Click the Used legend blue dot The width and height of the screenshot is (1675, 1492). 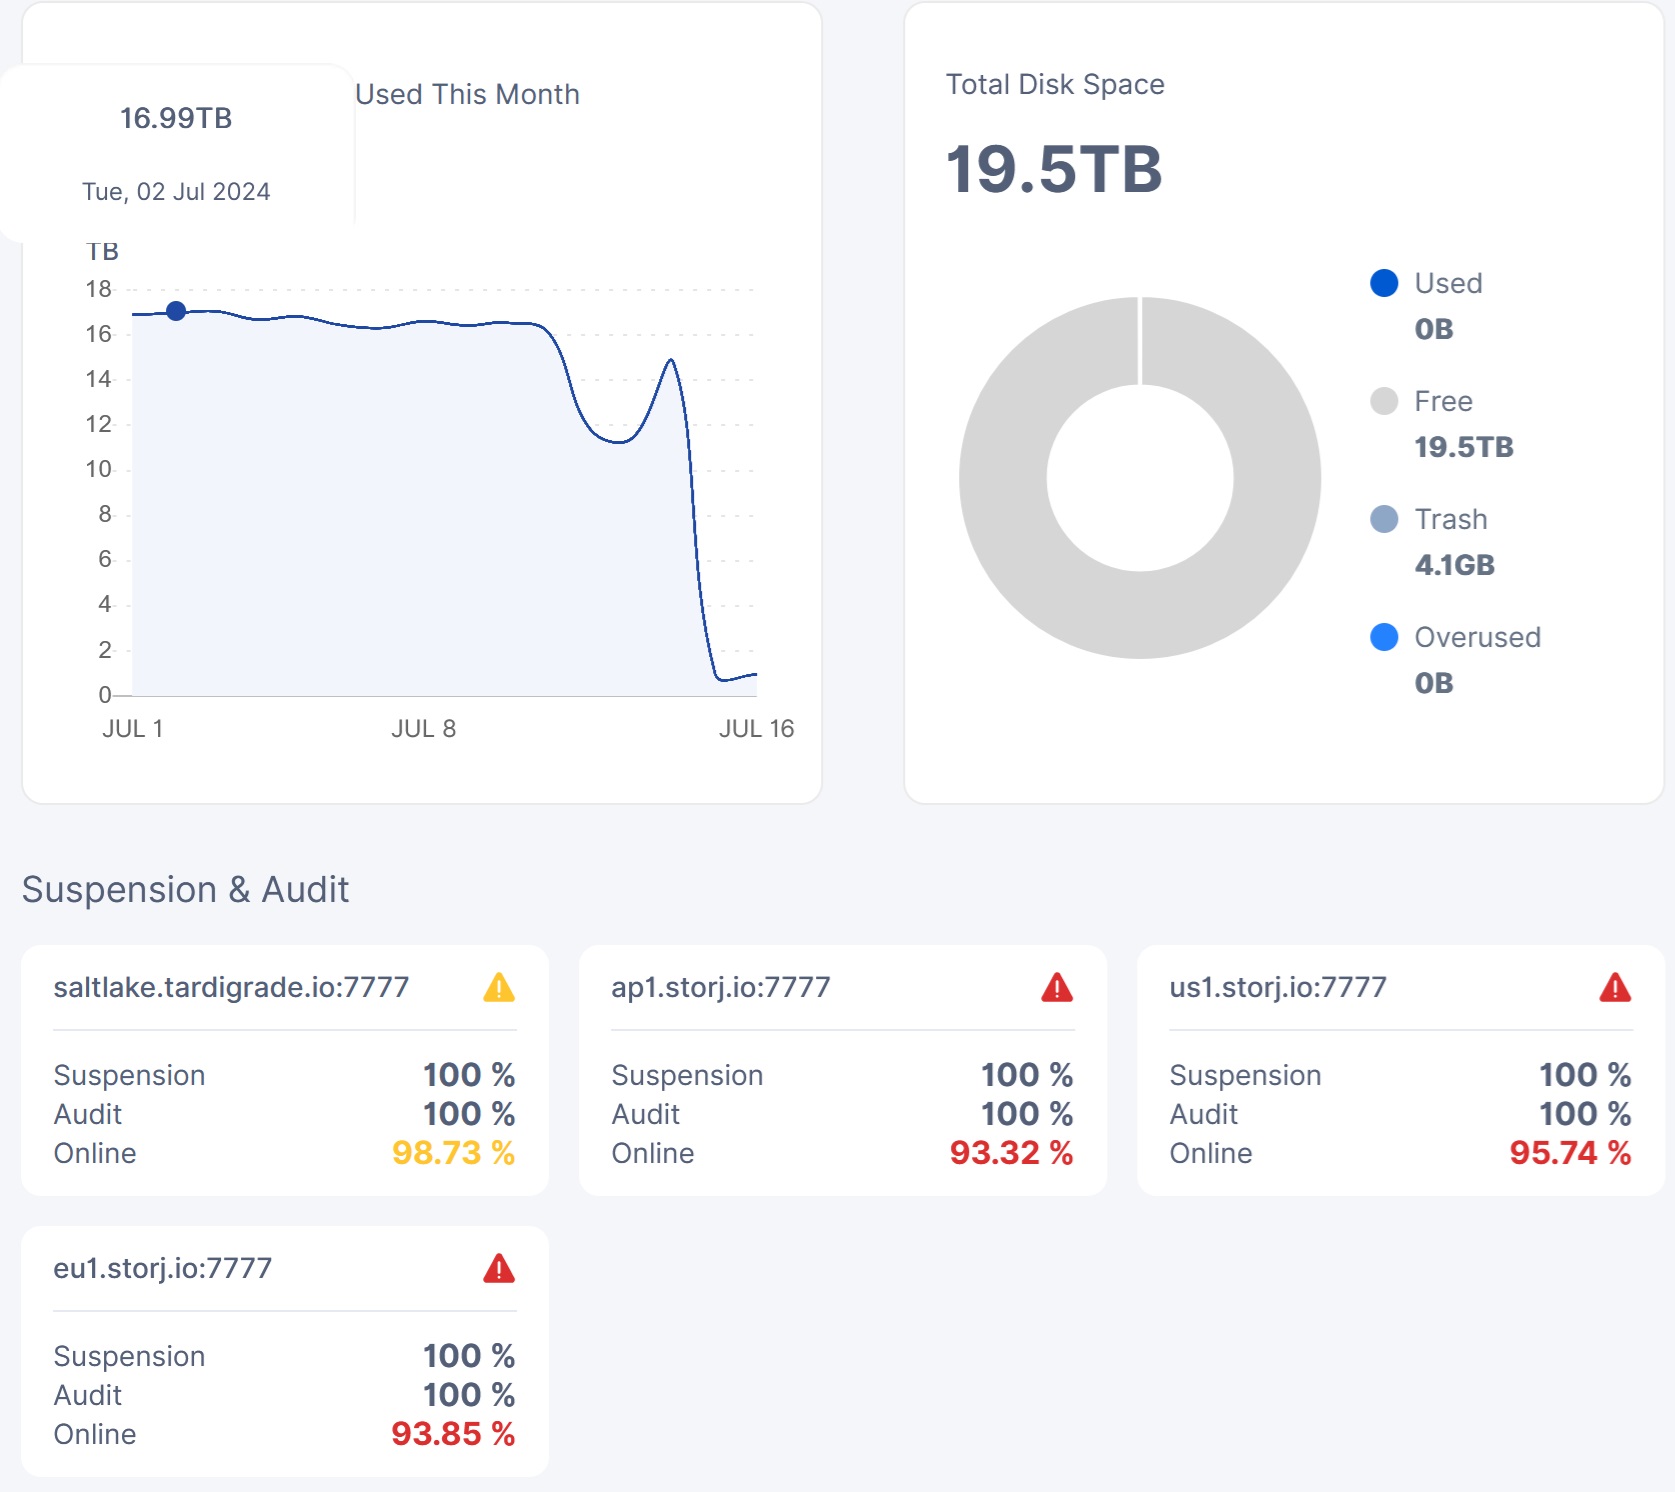1384,283
